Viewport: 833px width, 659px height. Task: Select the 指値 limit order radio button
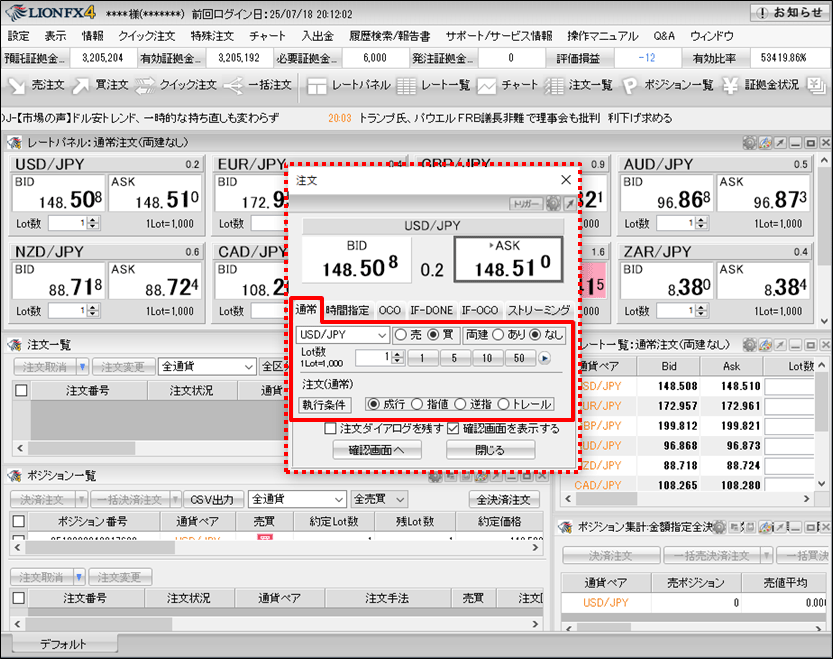click(416, 404)
